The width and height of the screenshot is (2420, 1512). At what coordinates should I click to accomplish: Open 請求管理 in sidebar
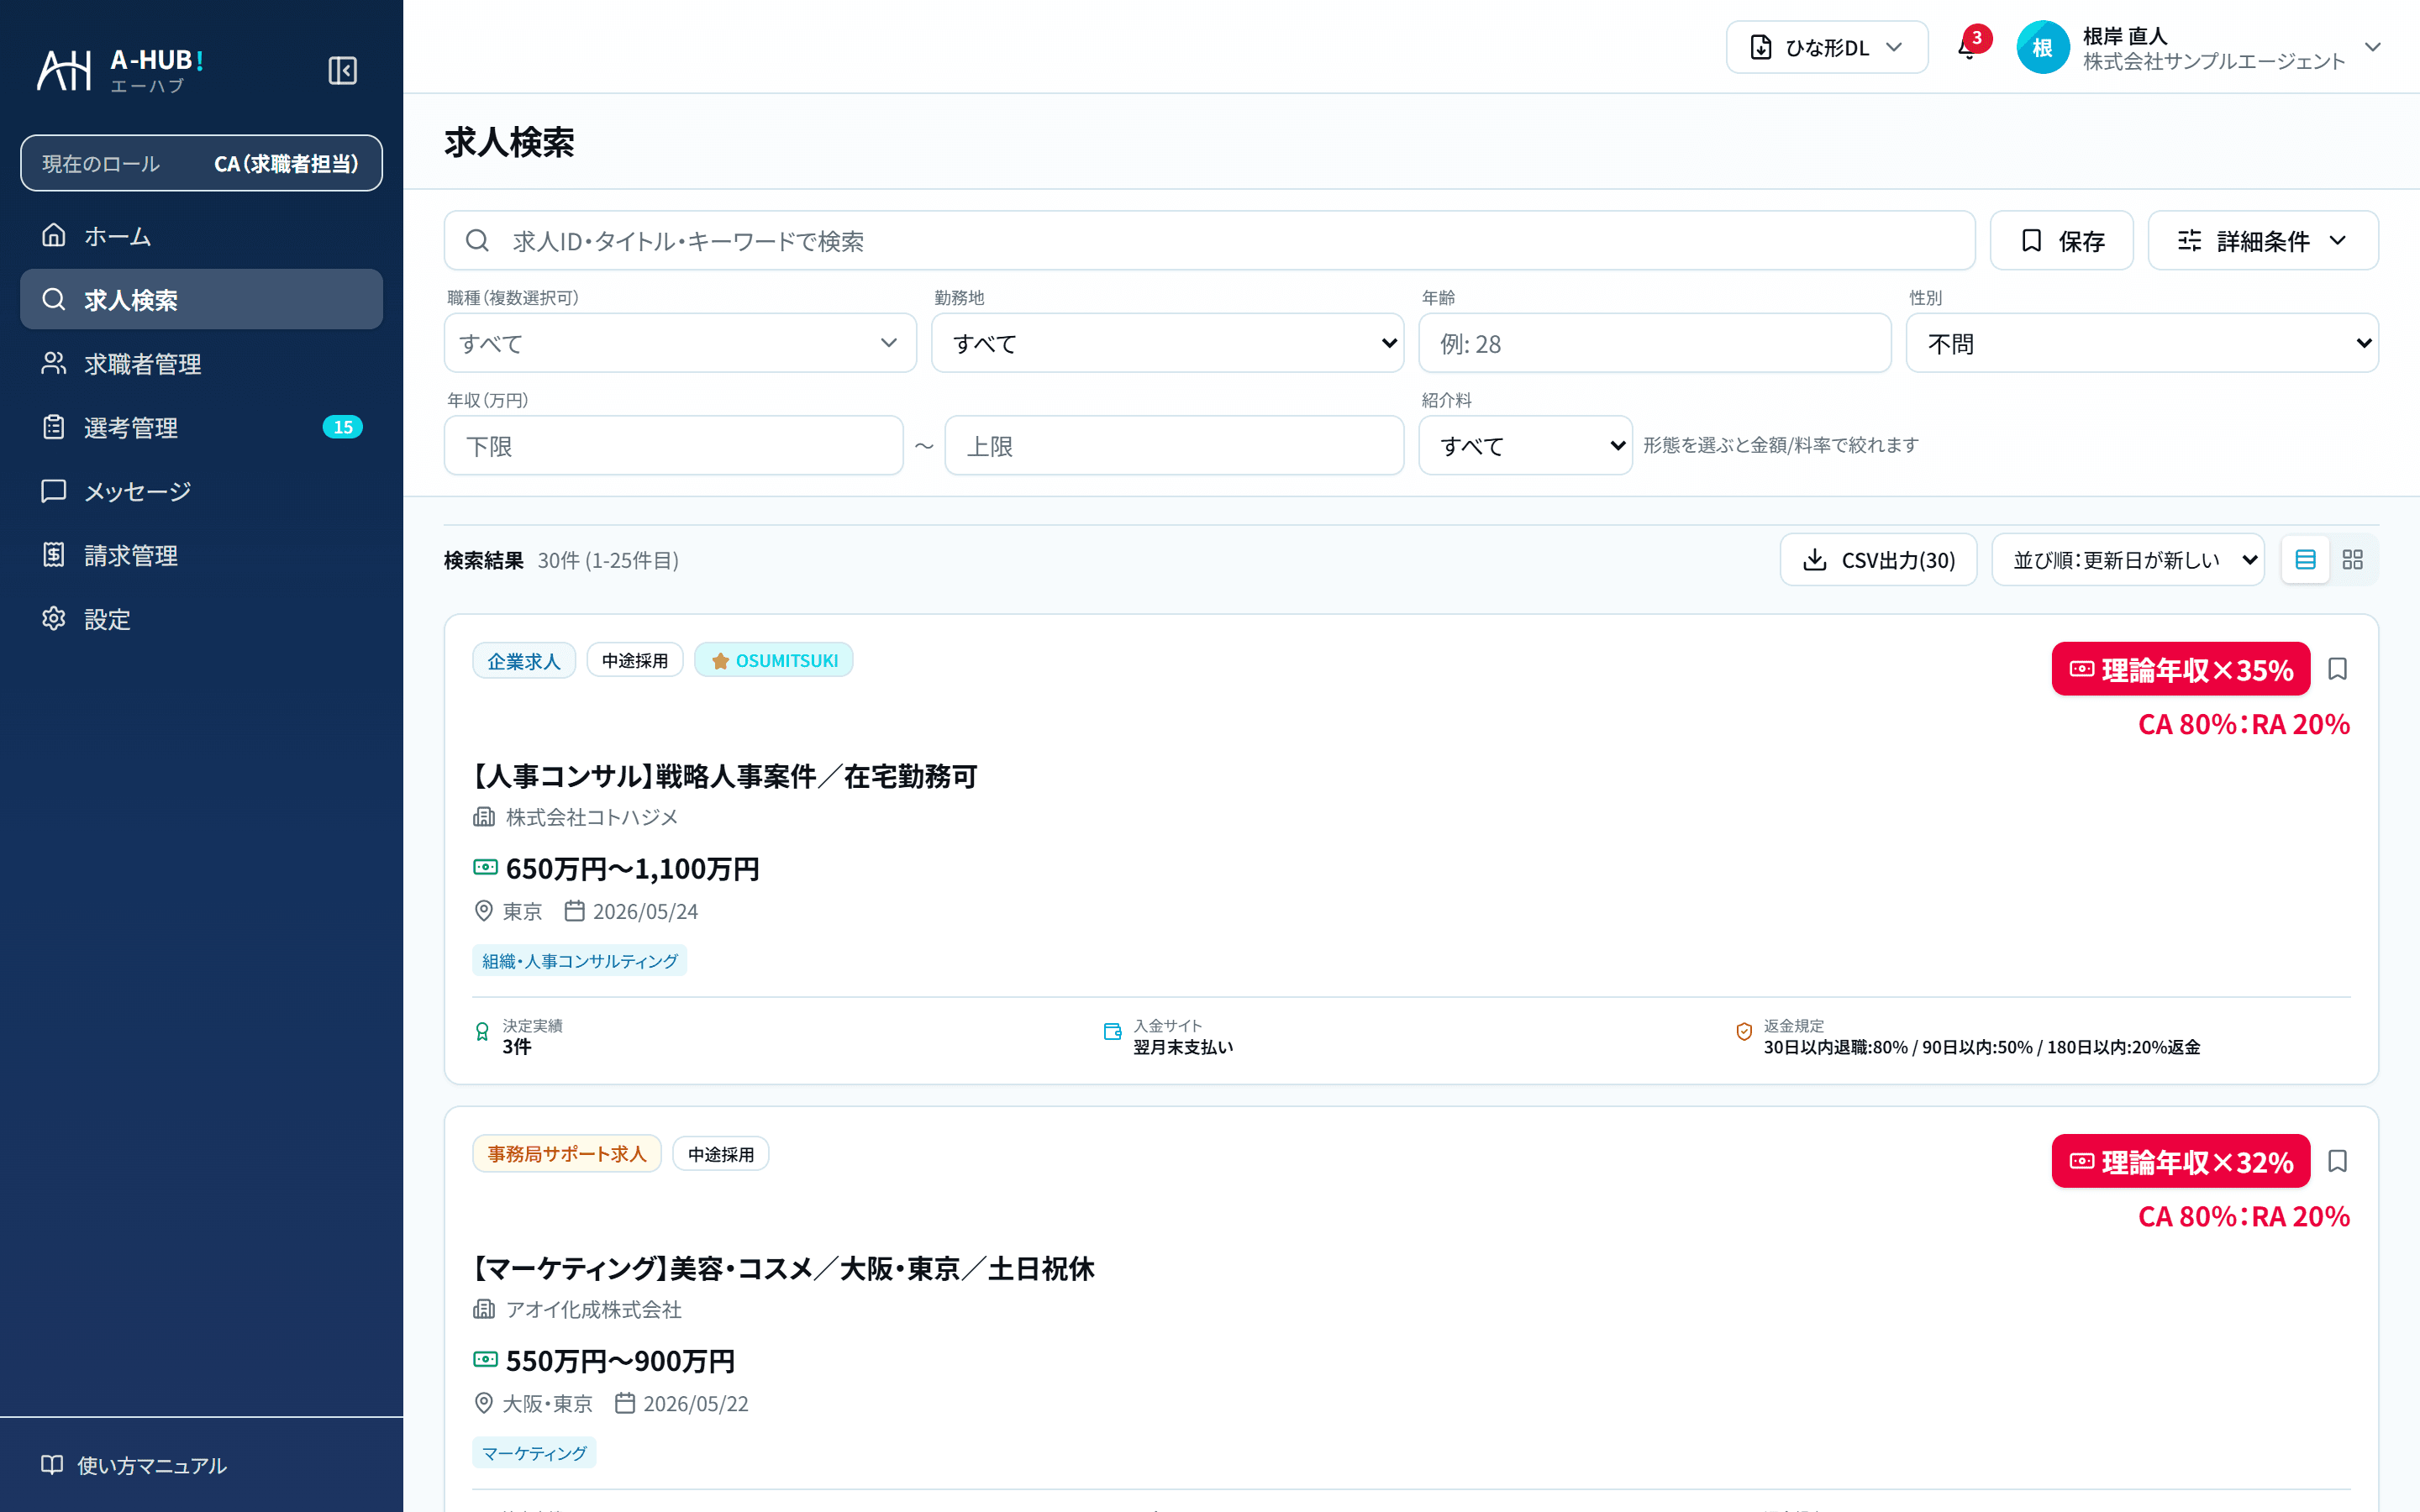click(201, 556)
